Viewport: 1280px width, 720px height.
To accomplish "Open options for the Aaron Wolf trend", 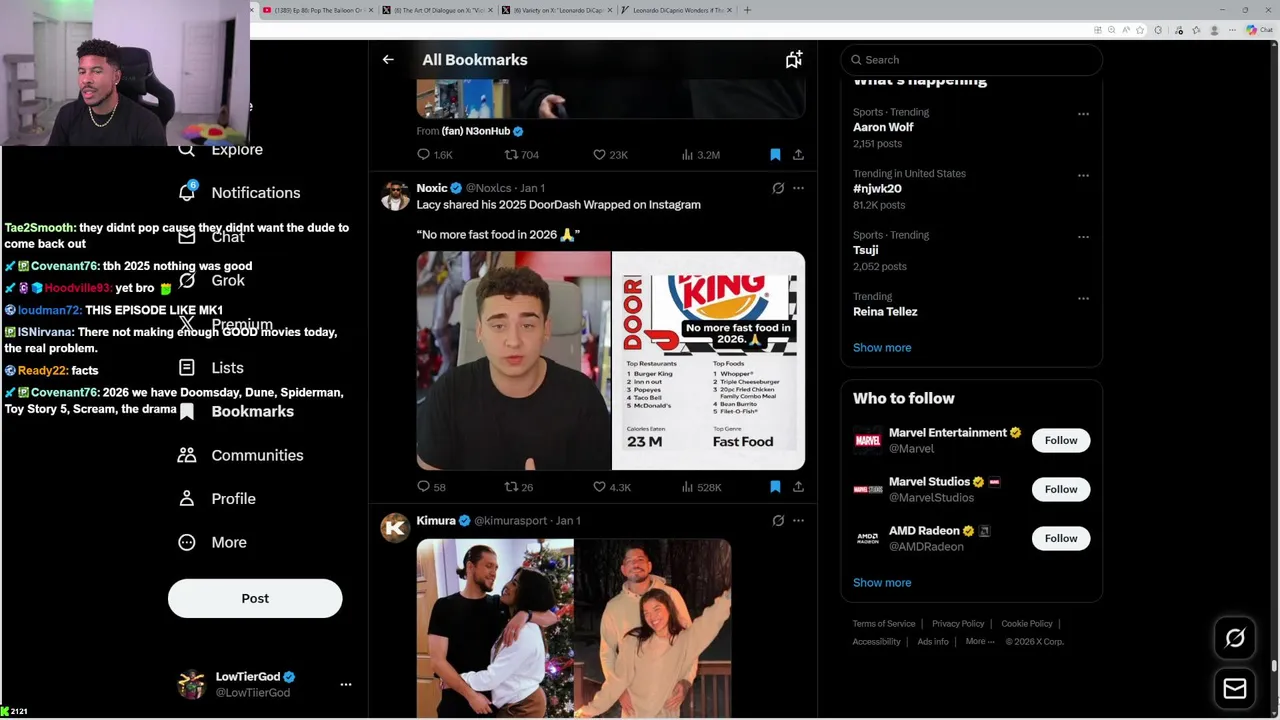I will (1083, 114).
